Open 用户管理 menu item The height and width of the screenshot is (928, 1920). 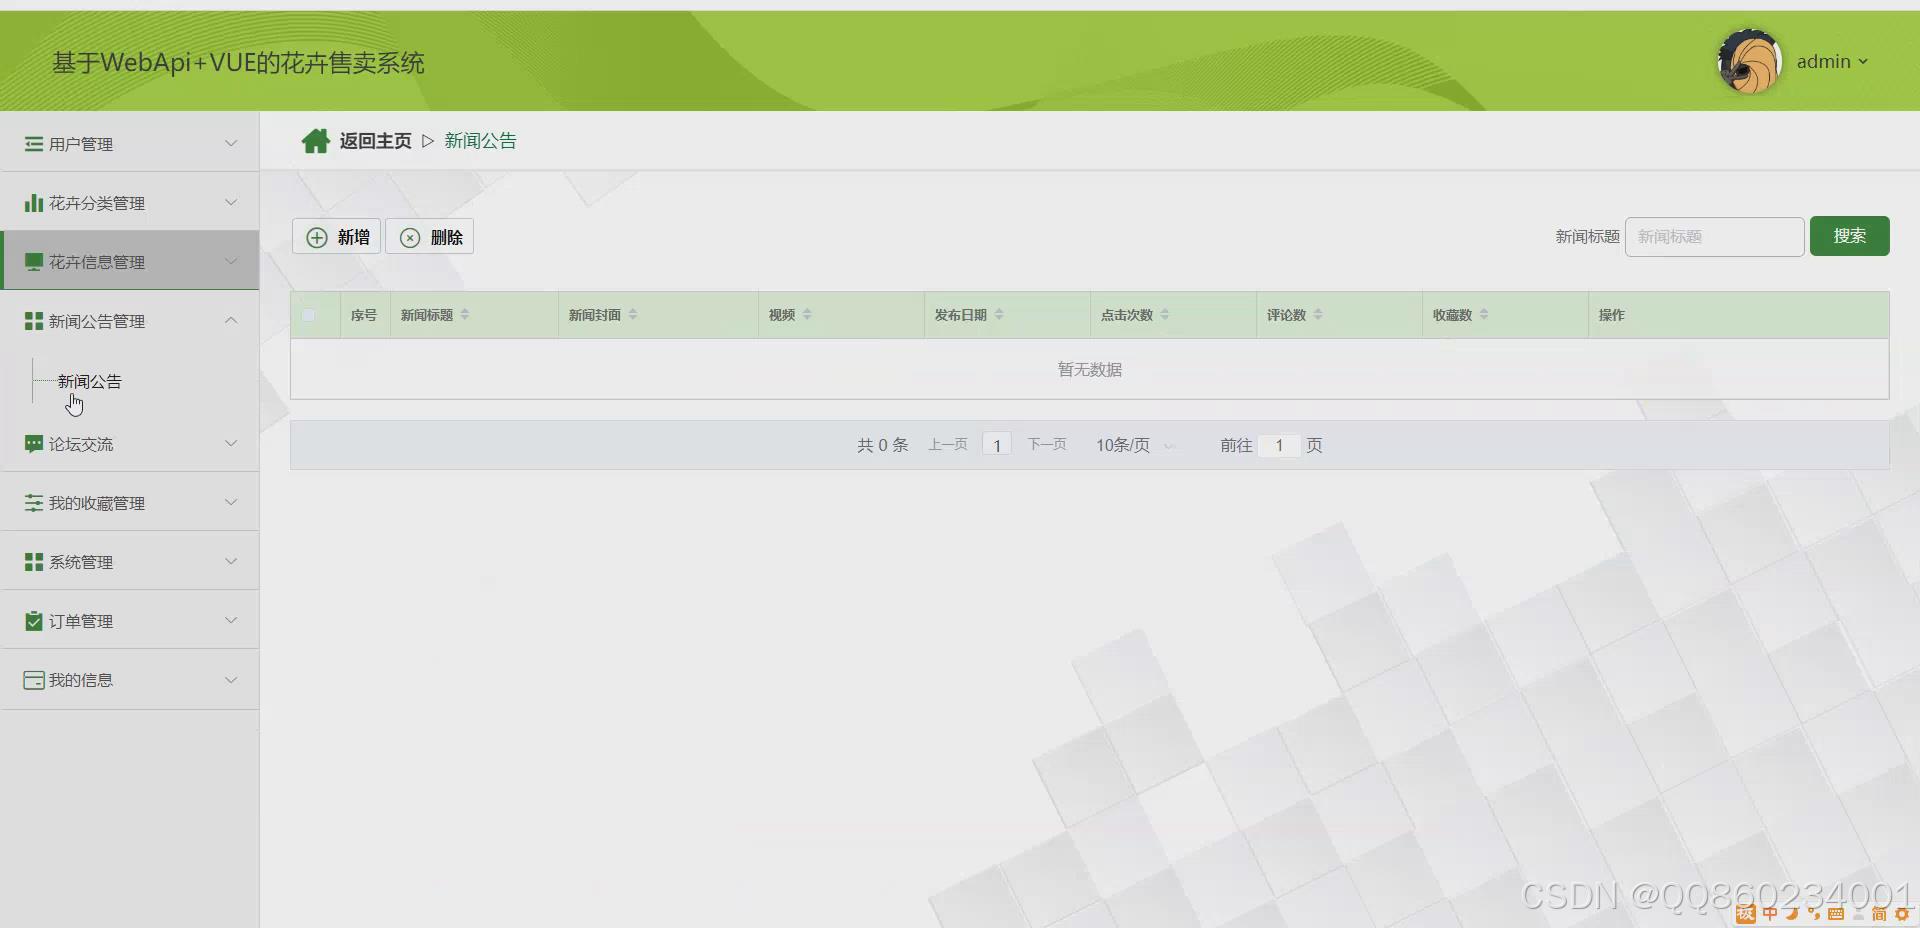[x=130, y=143]
